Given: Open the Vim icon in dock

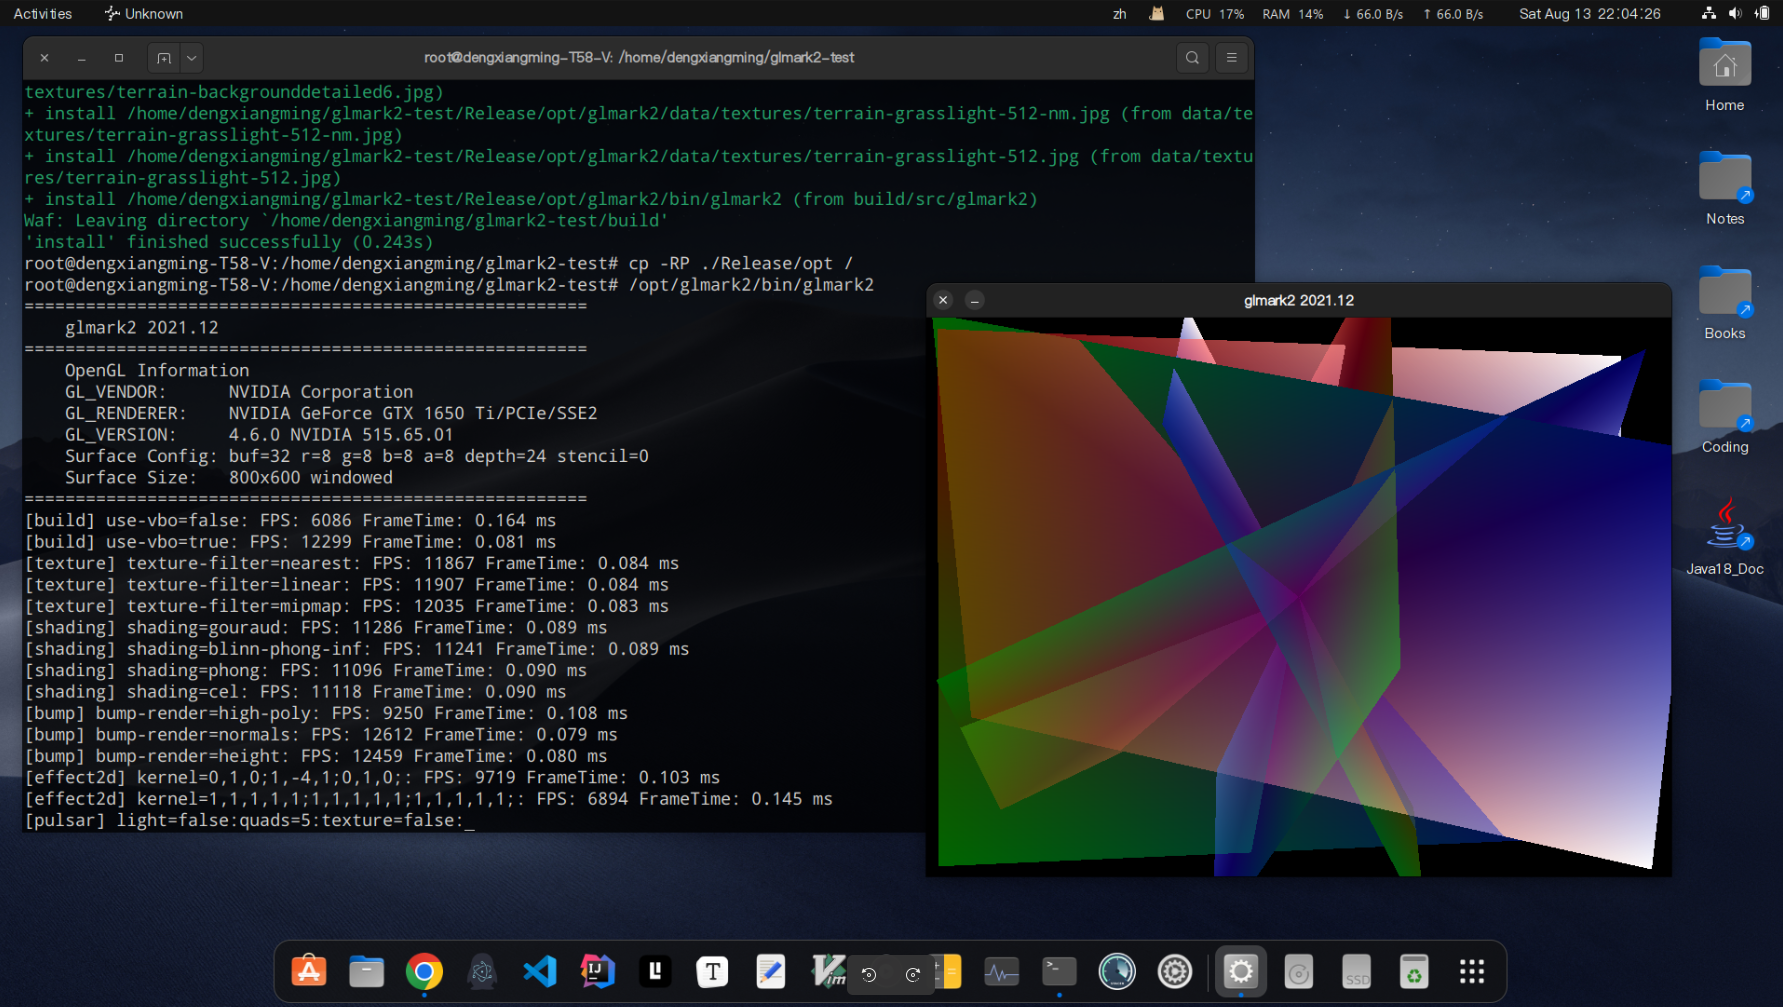Looking at the screenshot, I should click(828, 971).
